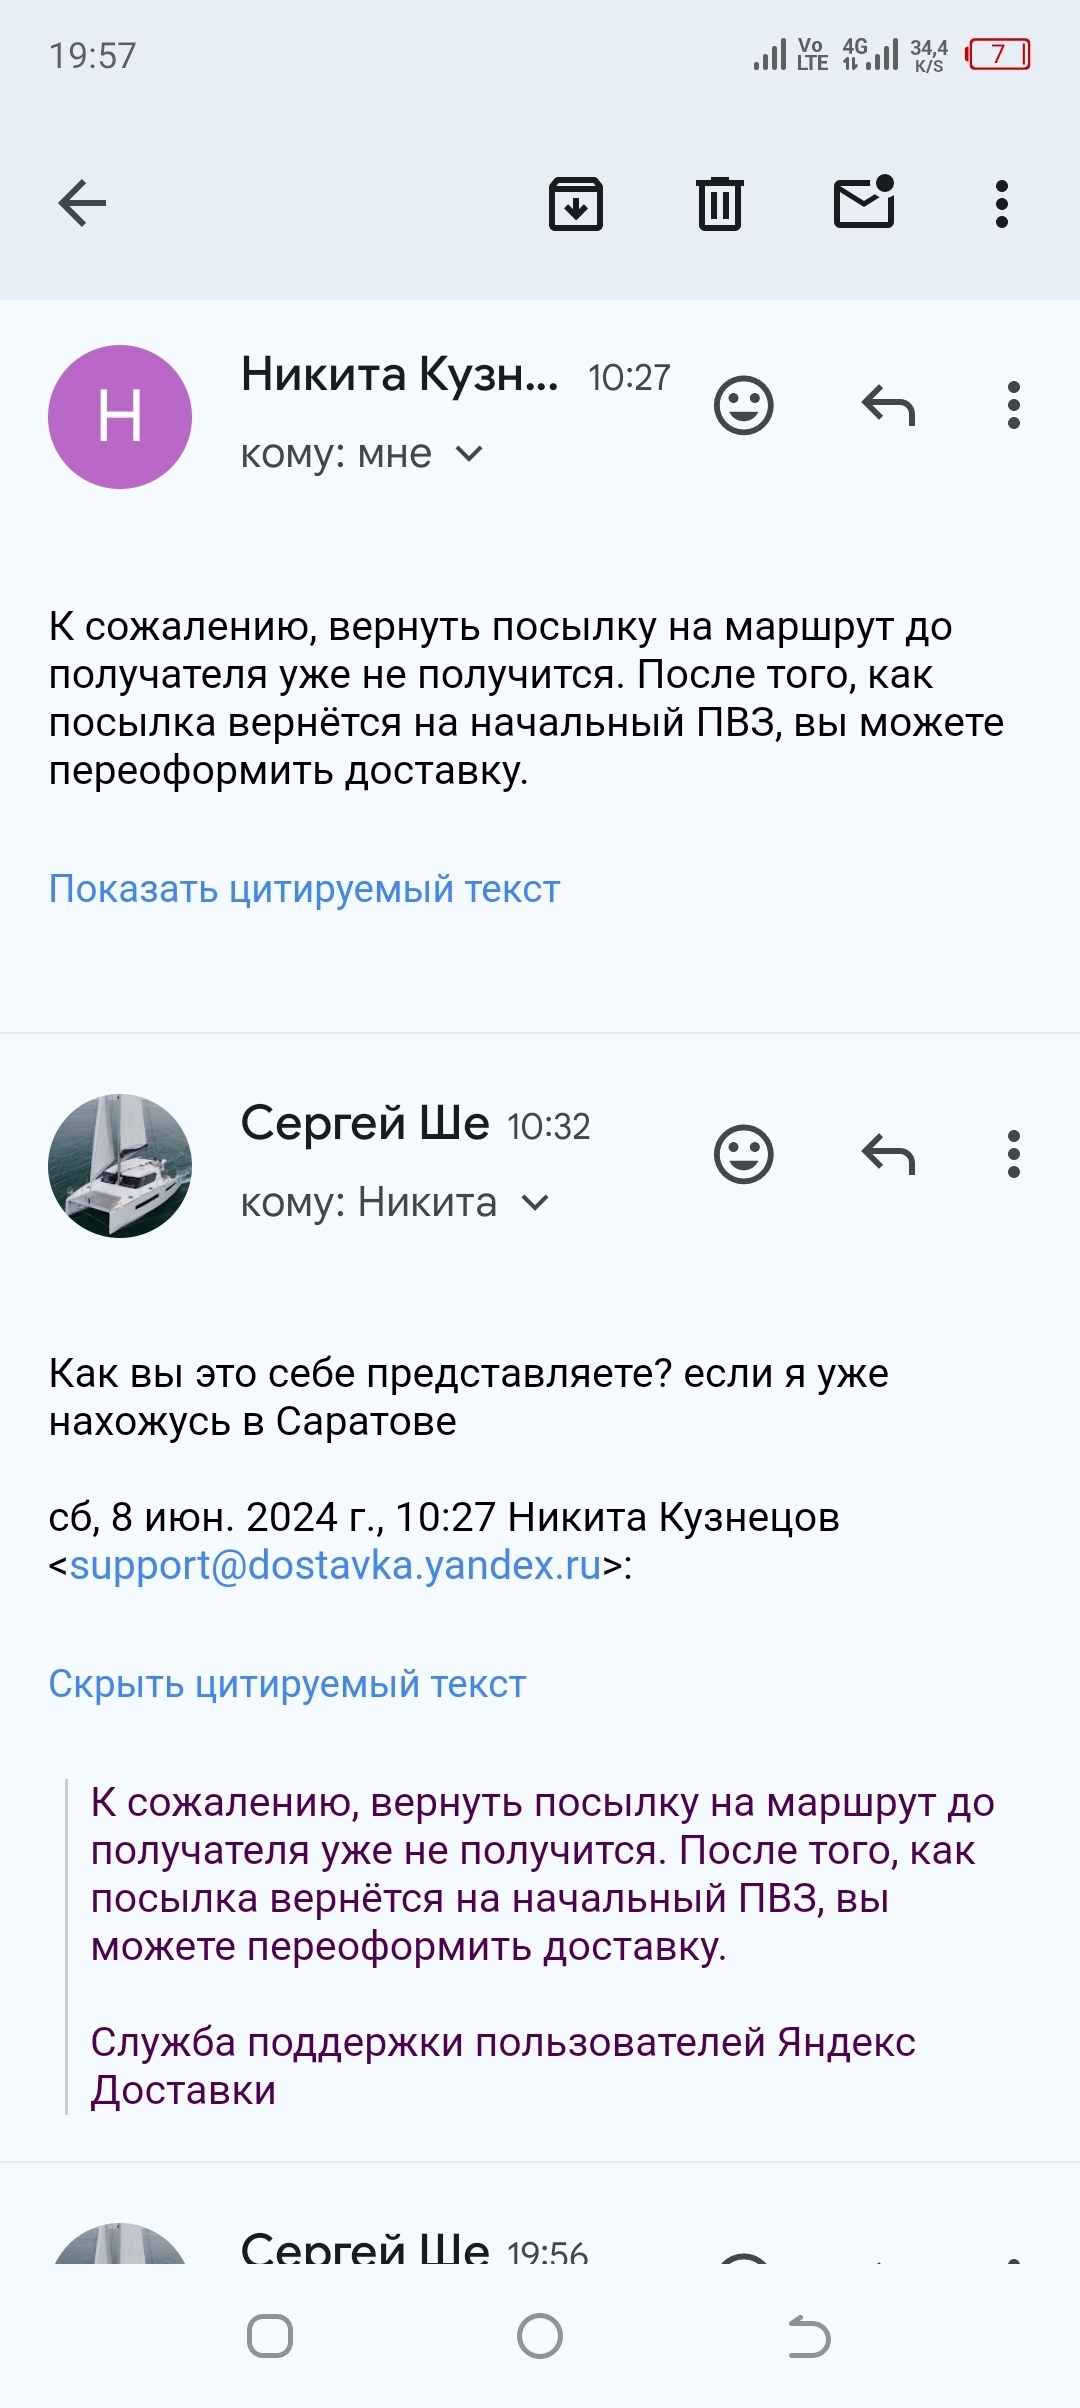Image resolution: width=1080 pixels, height=2408 pixels.
Task: Open Сергей Ше's catamaran profile photo
Action: click(120, 1166)
